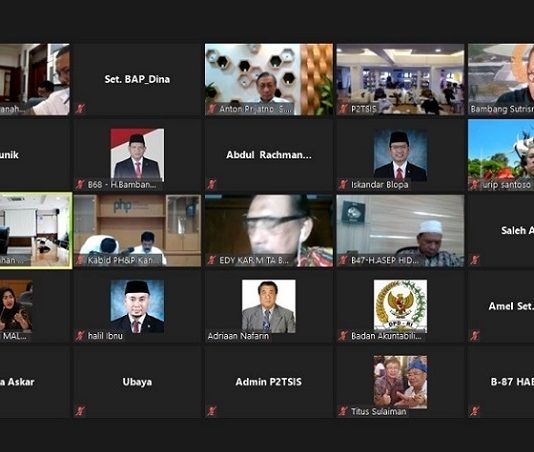Click muted mic icon beside Titus Sulaiman
The width and height of the screenshot is (534, 452).
343,411
